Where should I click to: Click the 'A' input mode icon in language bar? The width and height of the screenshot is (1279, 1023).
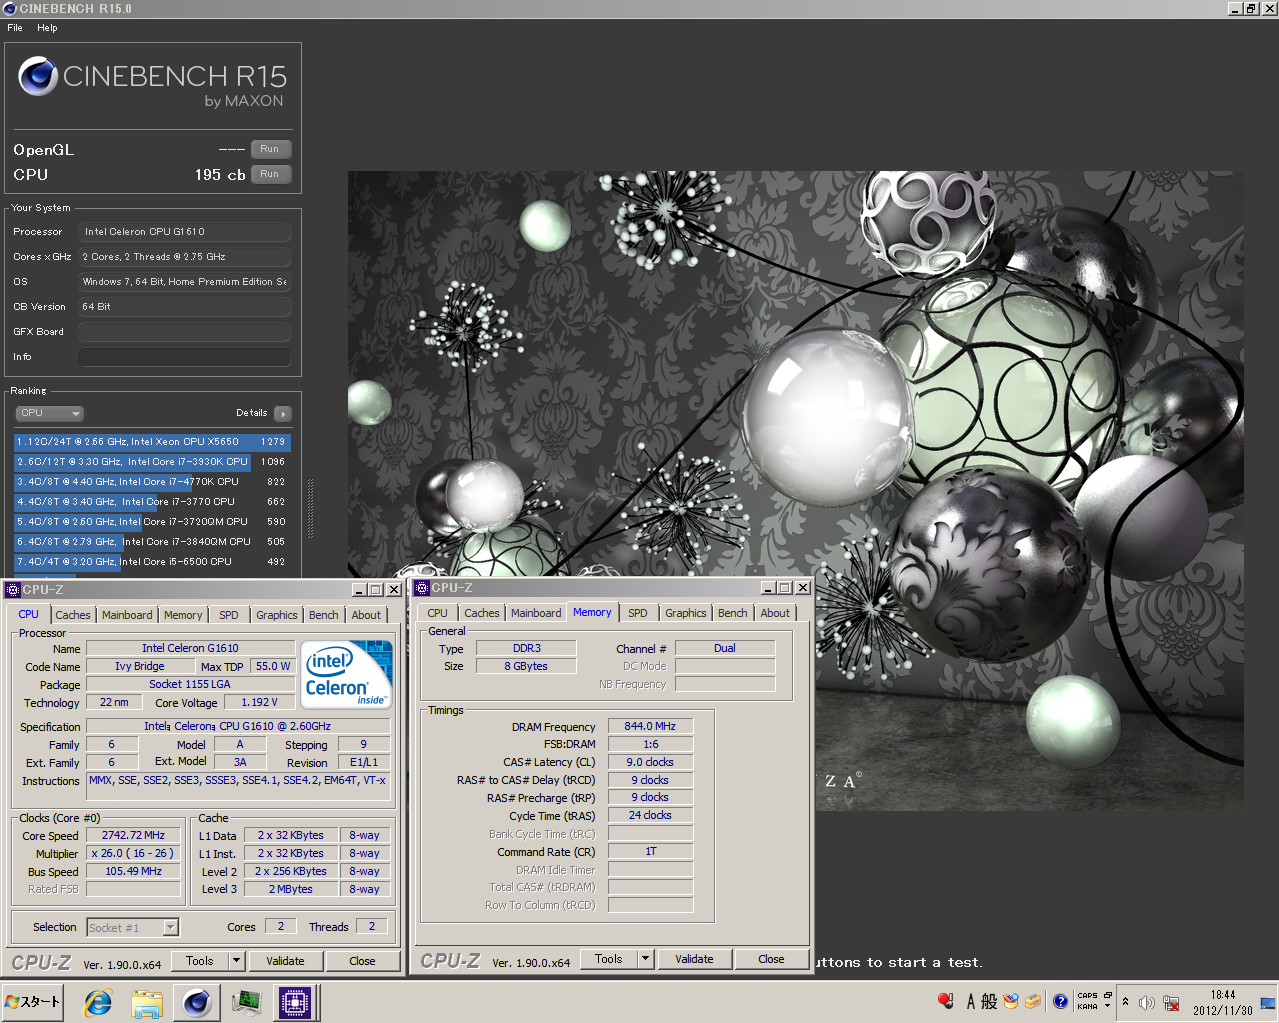(970, 1001)
